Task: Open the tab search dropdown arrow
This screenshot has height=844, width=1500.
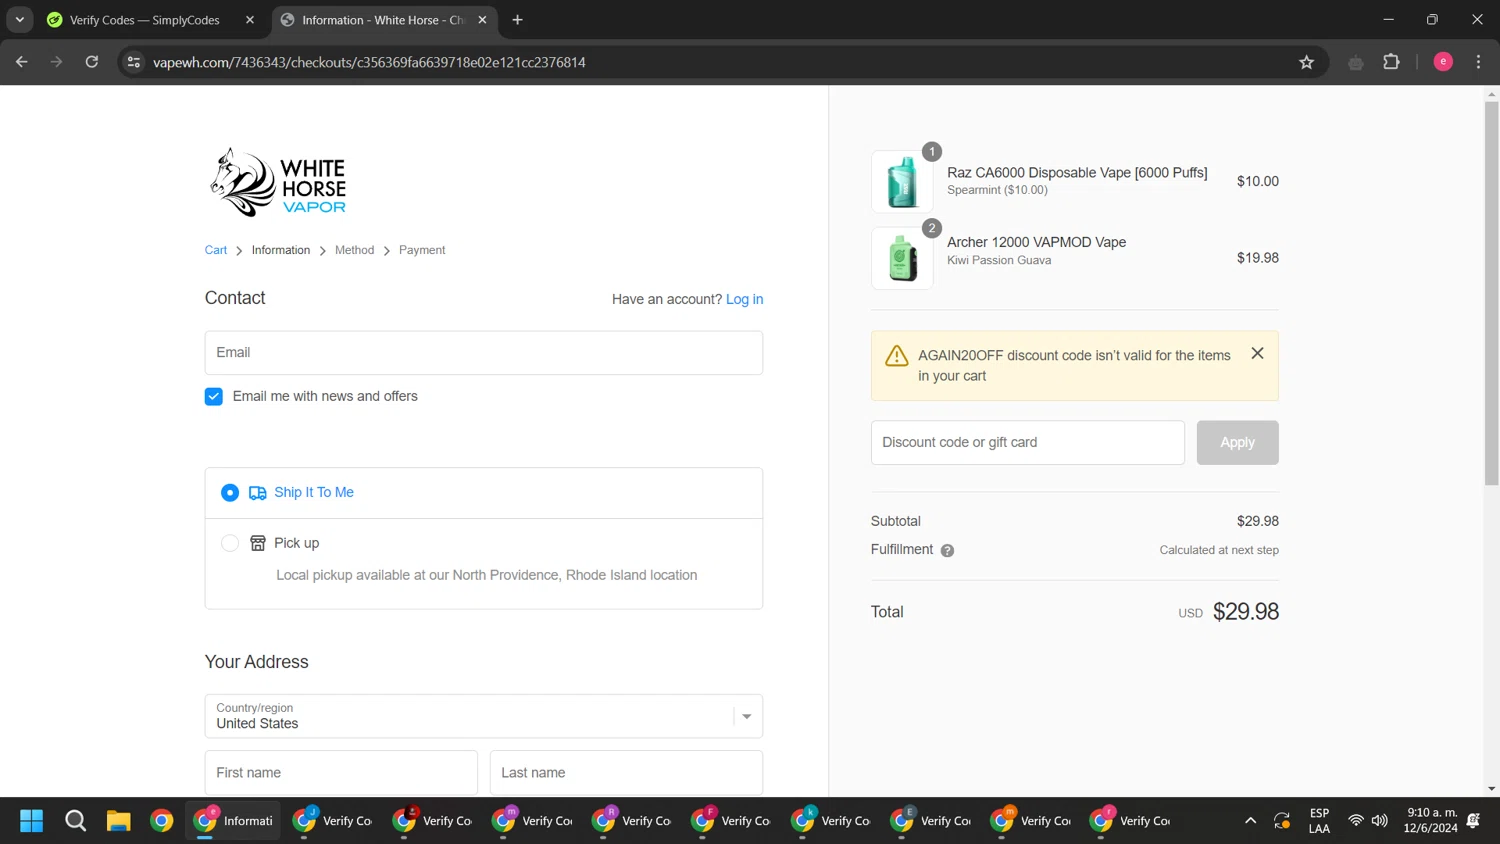Action: point(20,20)
